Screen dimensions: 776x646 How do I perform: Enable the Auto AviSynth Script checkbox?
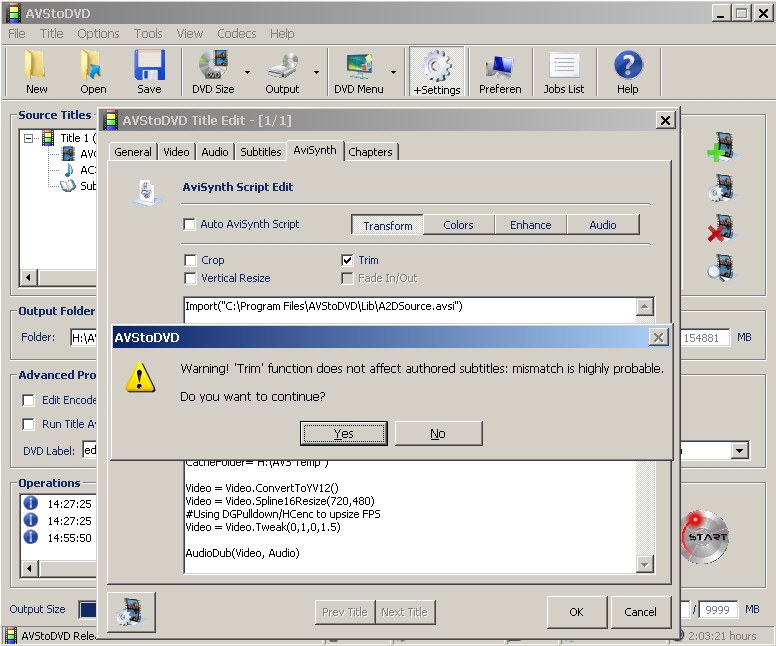click(x=189, y=224)
